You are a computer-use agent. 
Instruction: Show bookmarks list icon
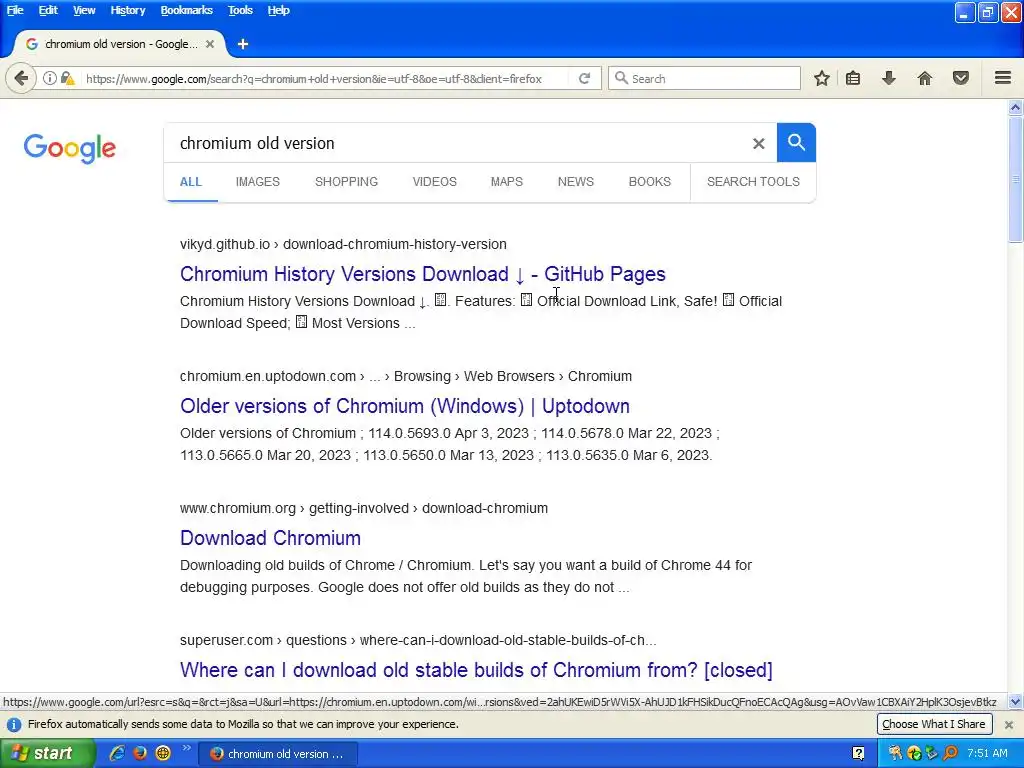(853, 78)
